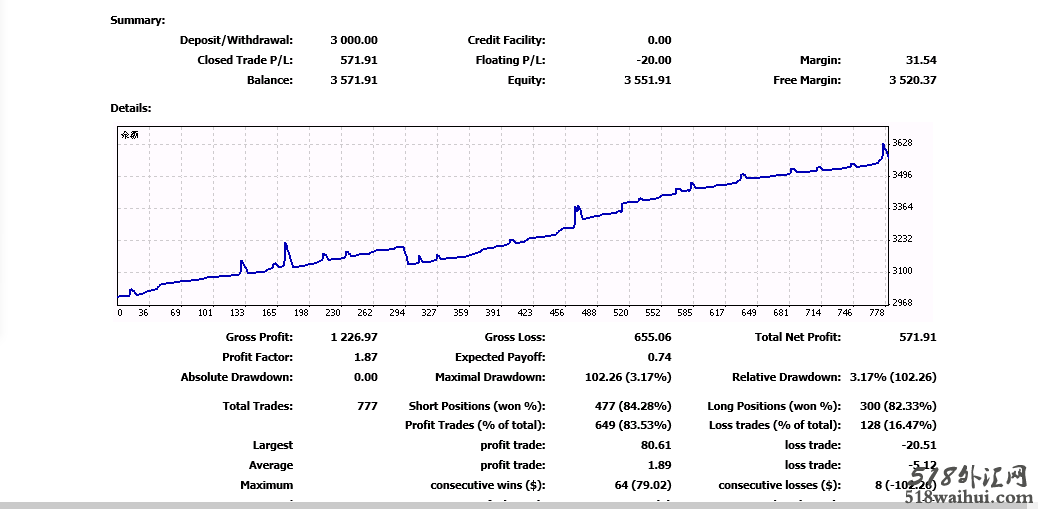
Task: Select the Details section heading
Action: [x=131, y=107]
